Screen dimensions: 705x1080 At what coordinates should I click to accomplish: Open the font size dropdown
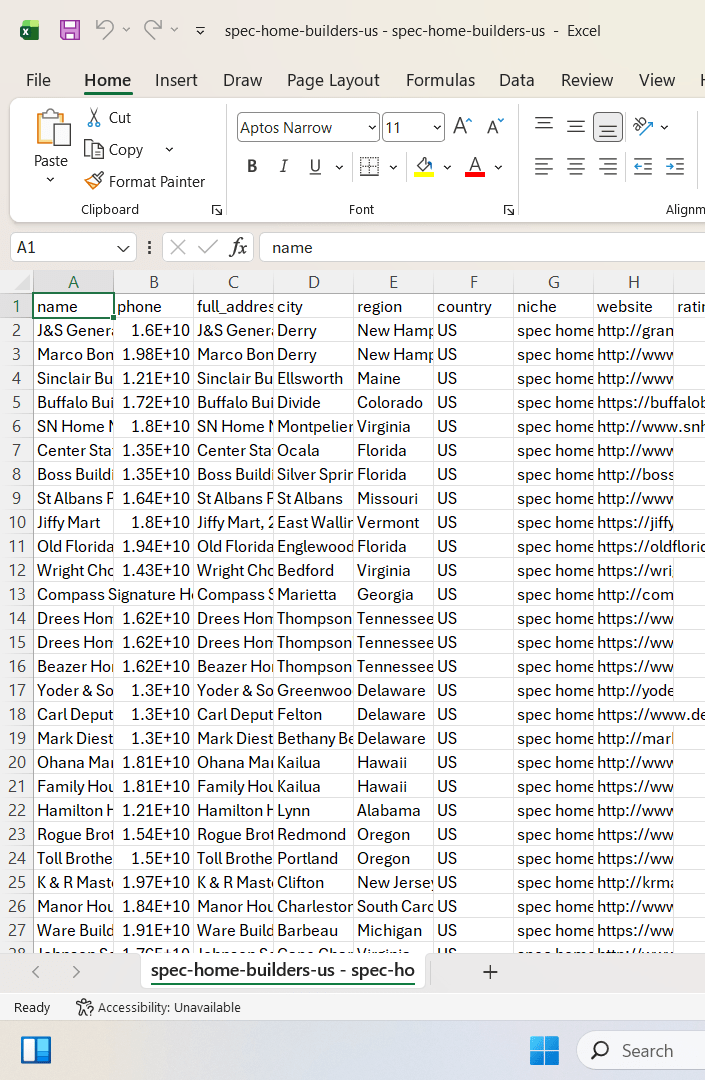(437, 127)
